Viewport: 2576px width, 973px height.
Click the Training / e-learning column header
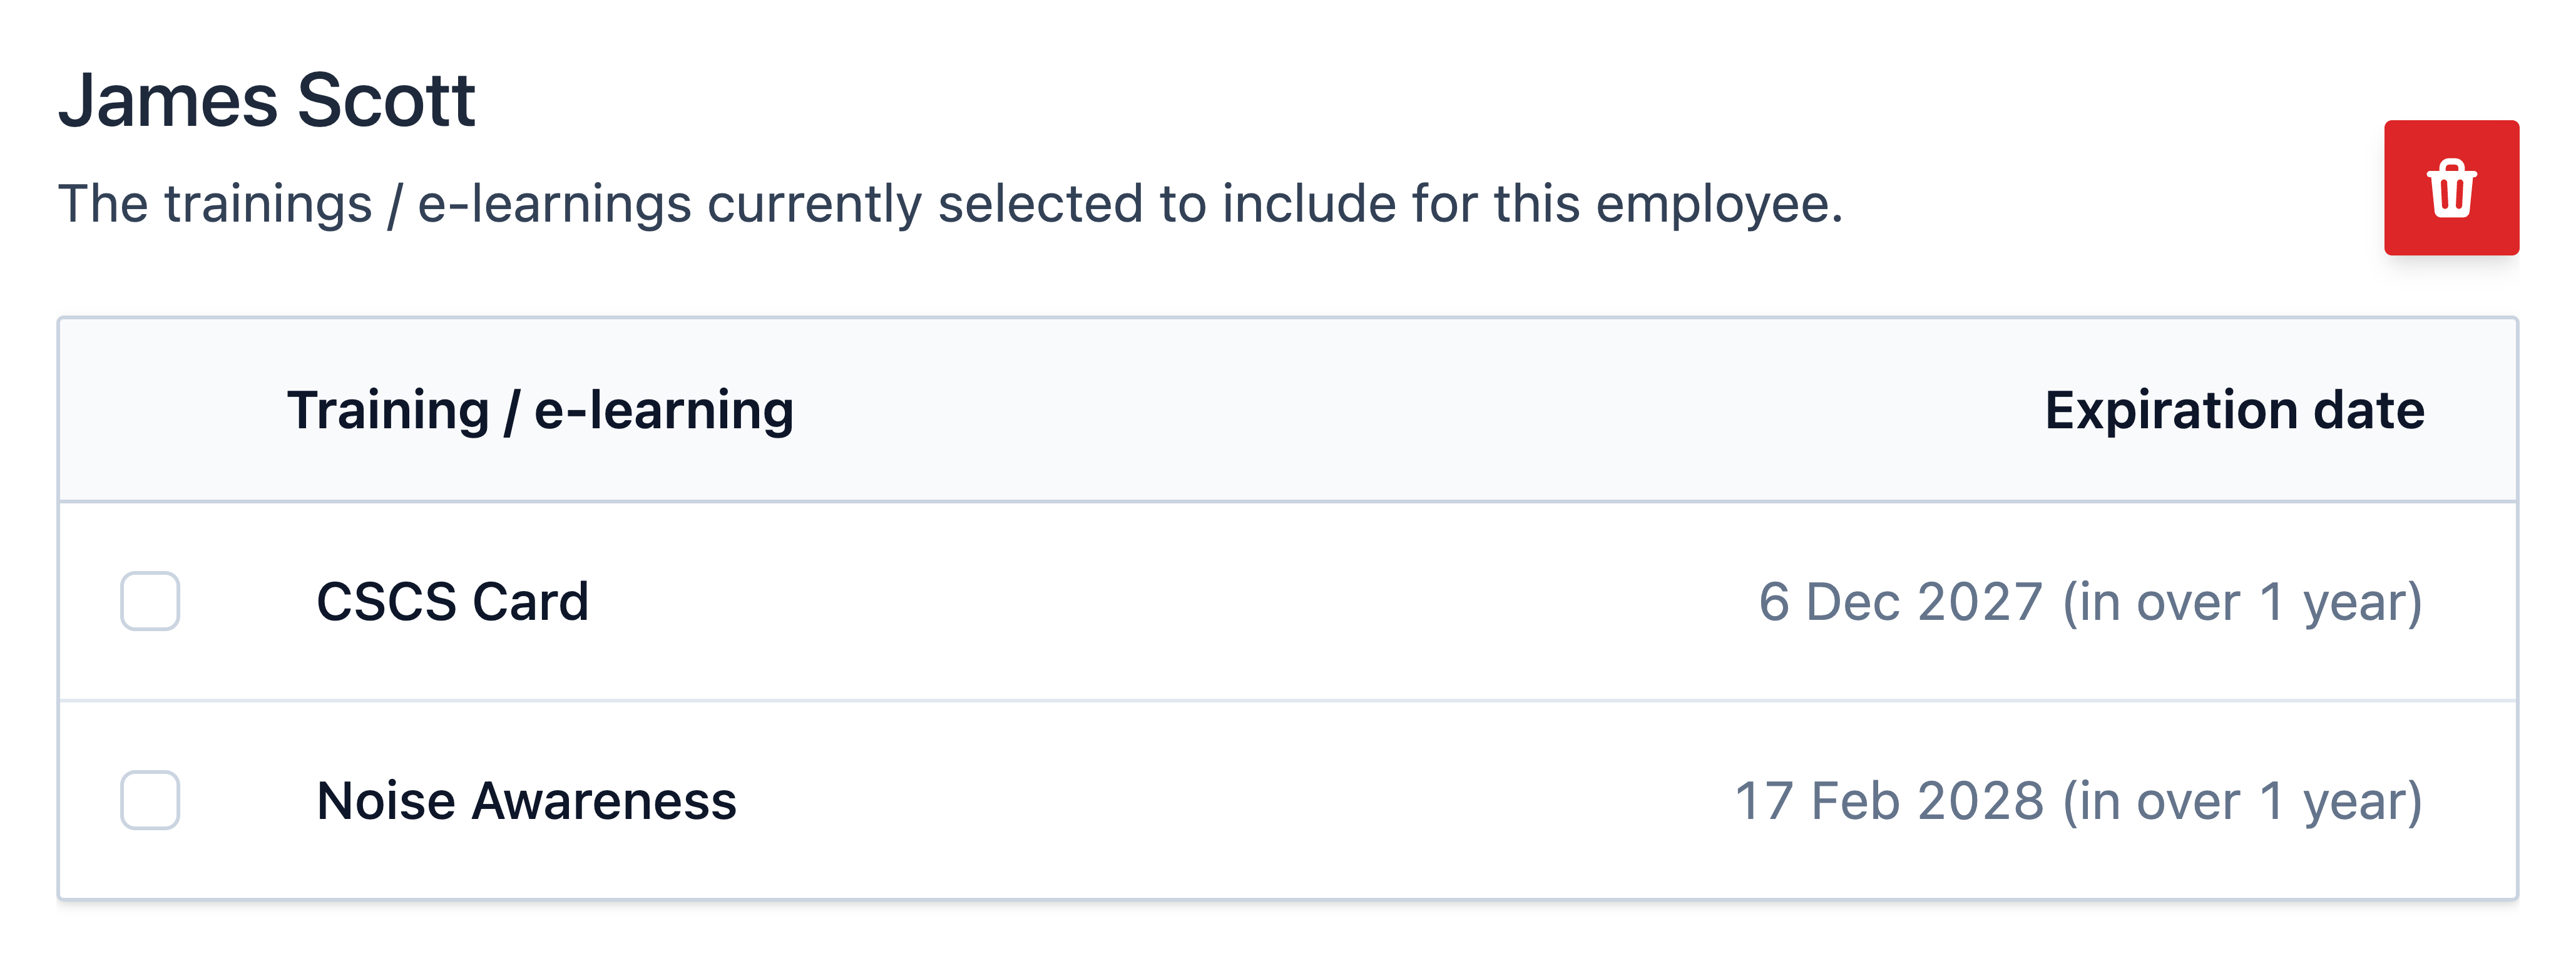[x=540, y=410]
